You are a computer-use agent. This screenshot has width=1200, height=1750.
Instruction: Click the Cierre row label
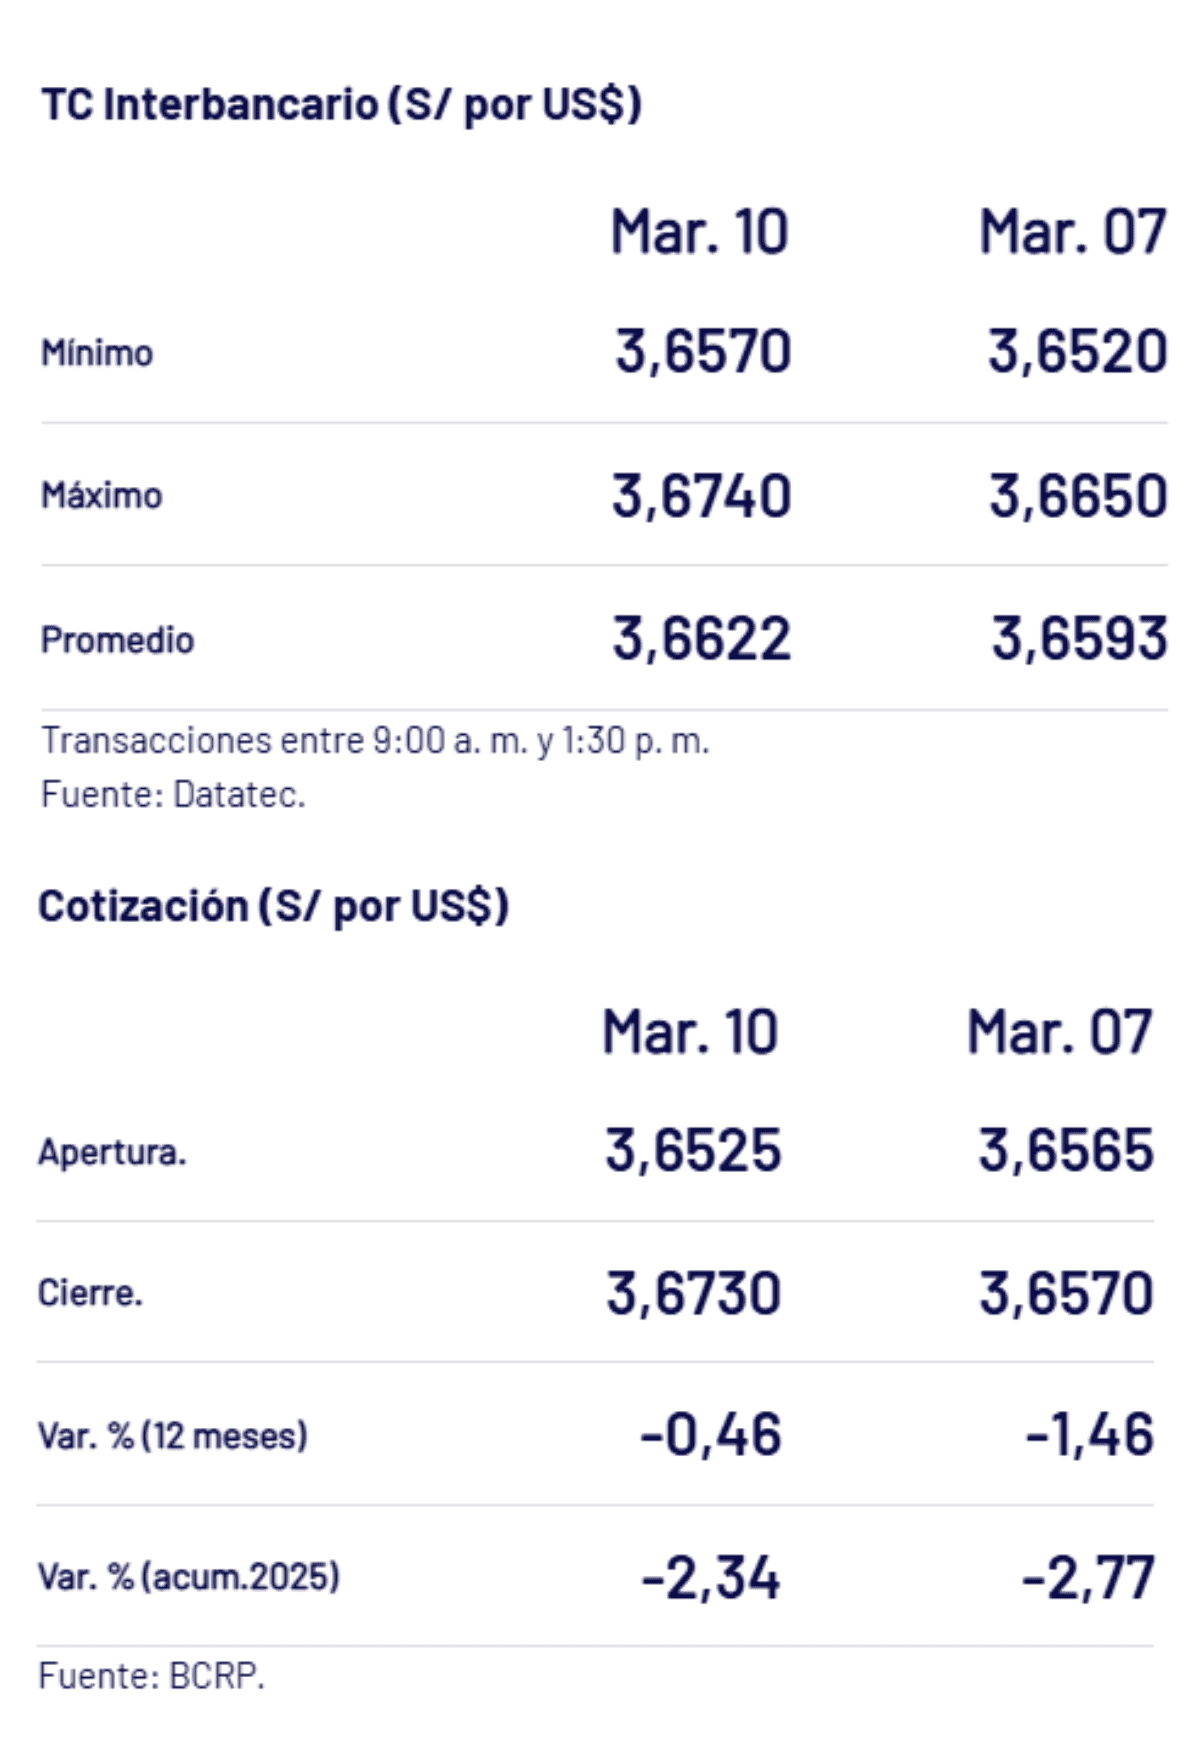point(90,1293)
